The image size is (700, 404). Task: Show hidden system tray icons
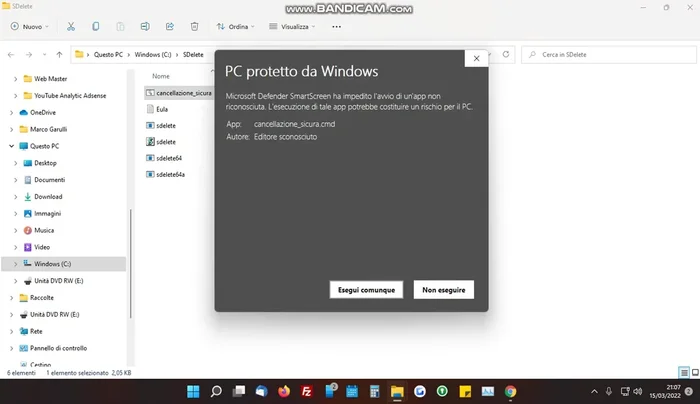point(594,392)
